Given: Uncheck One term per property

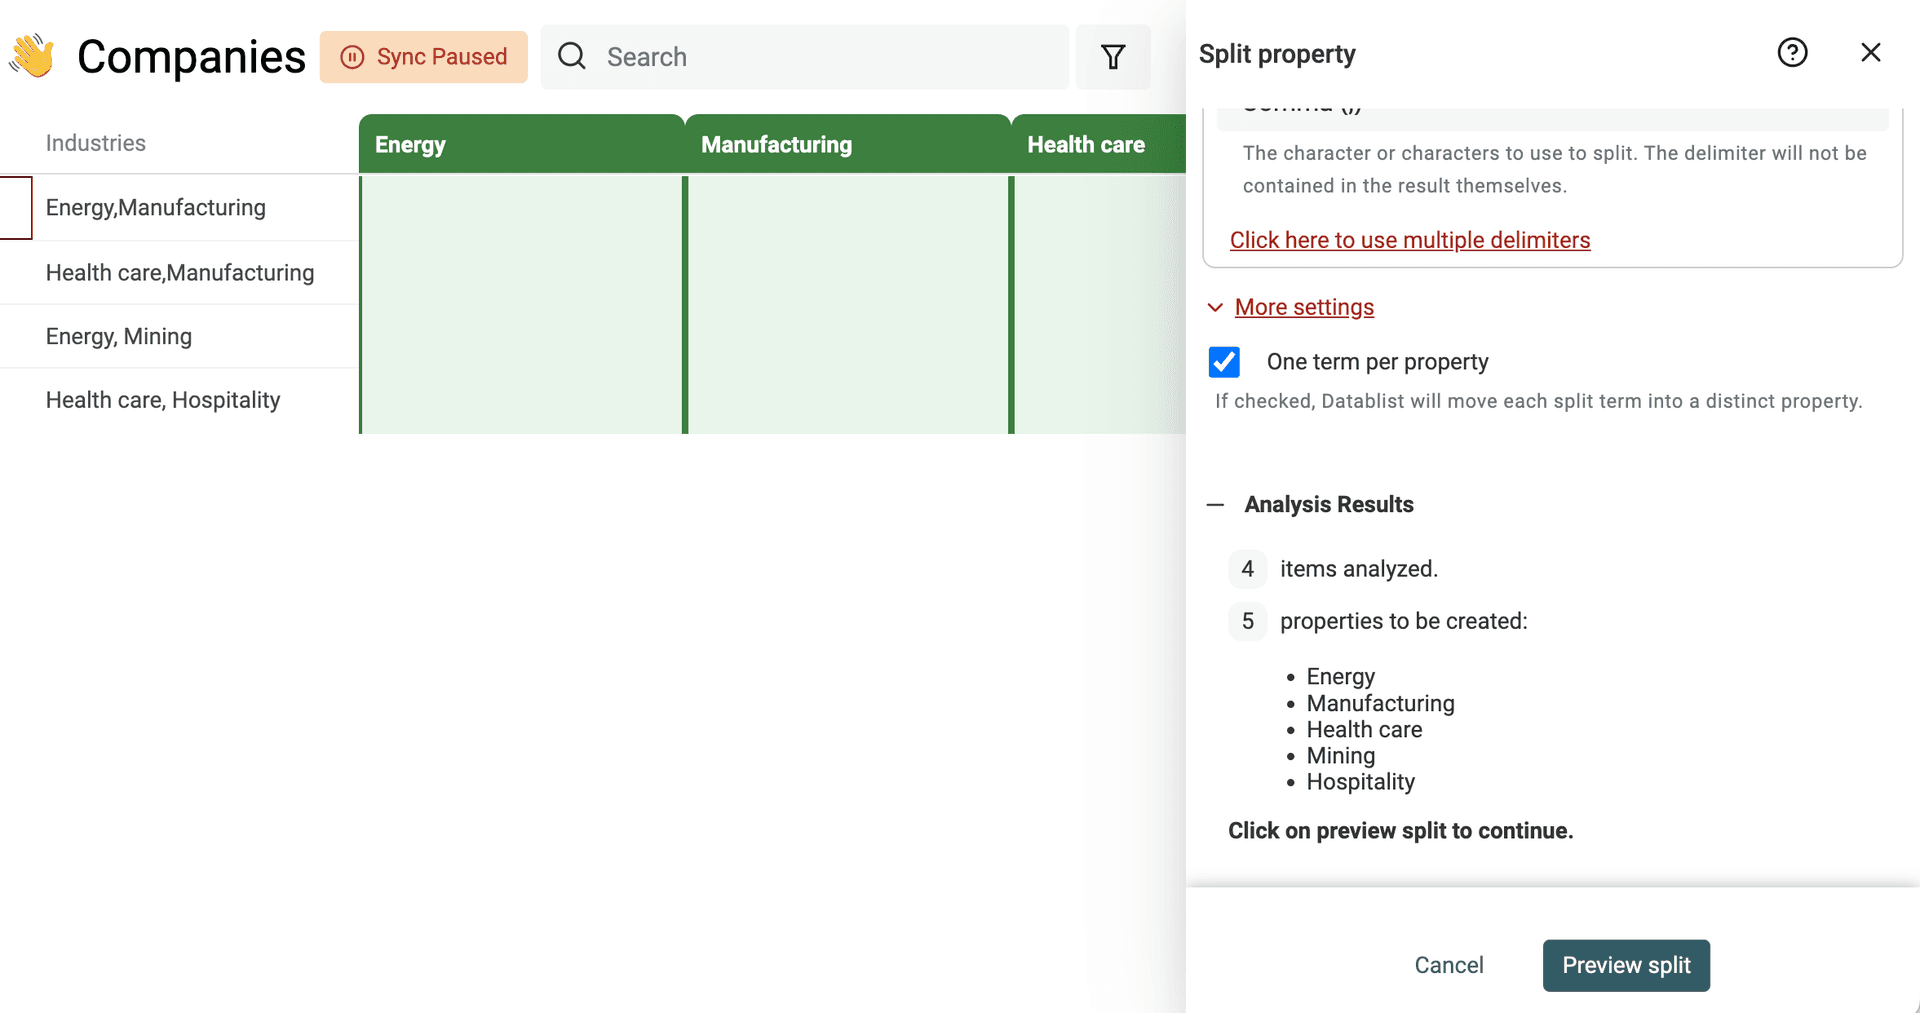Looking at the screenshot, I should click(x=1224, y=362).
